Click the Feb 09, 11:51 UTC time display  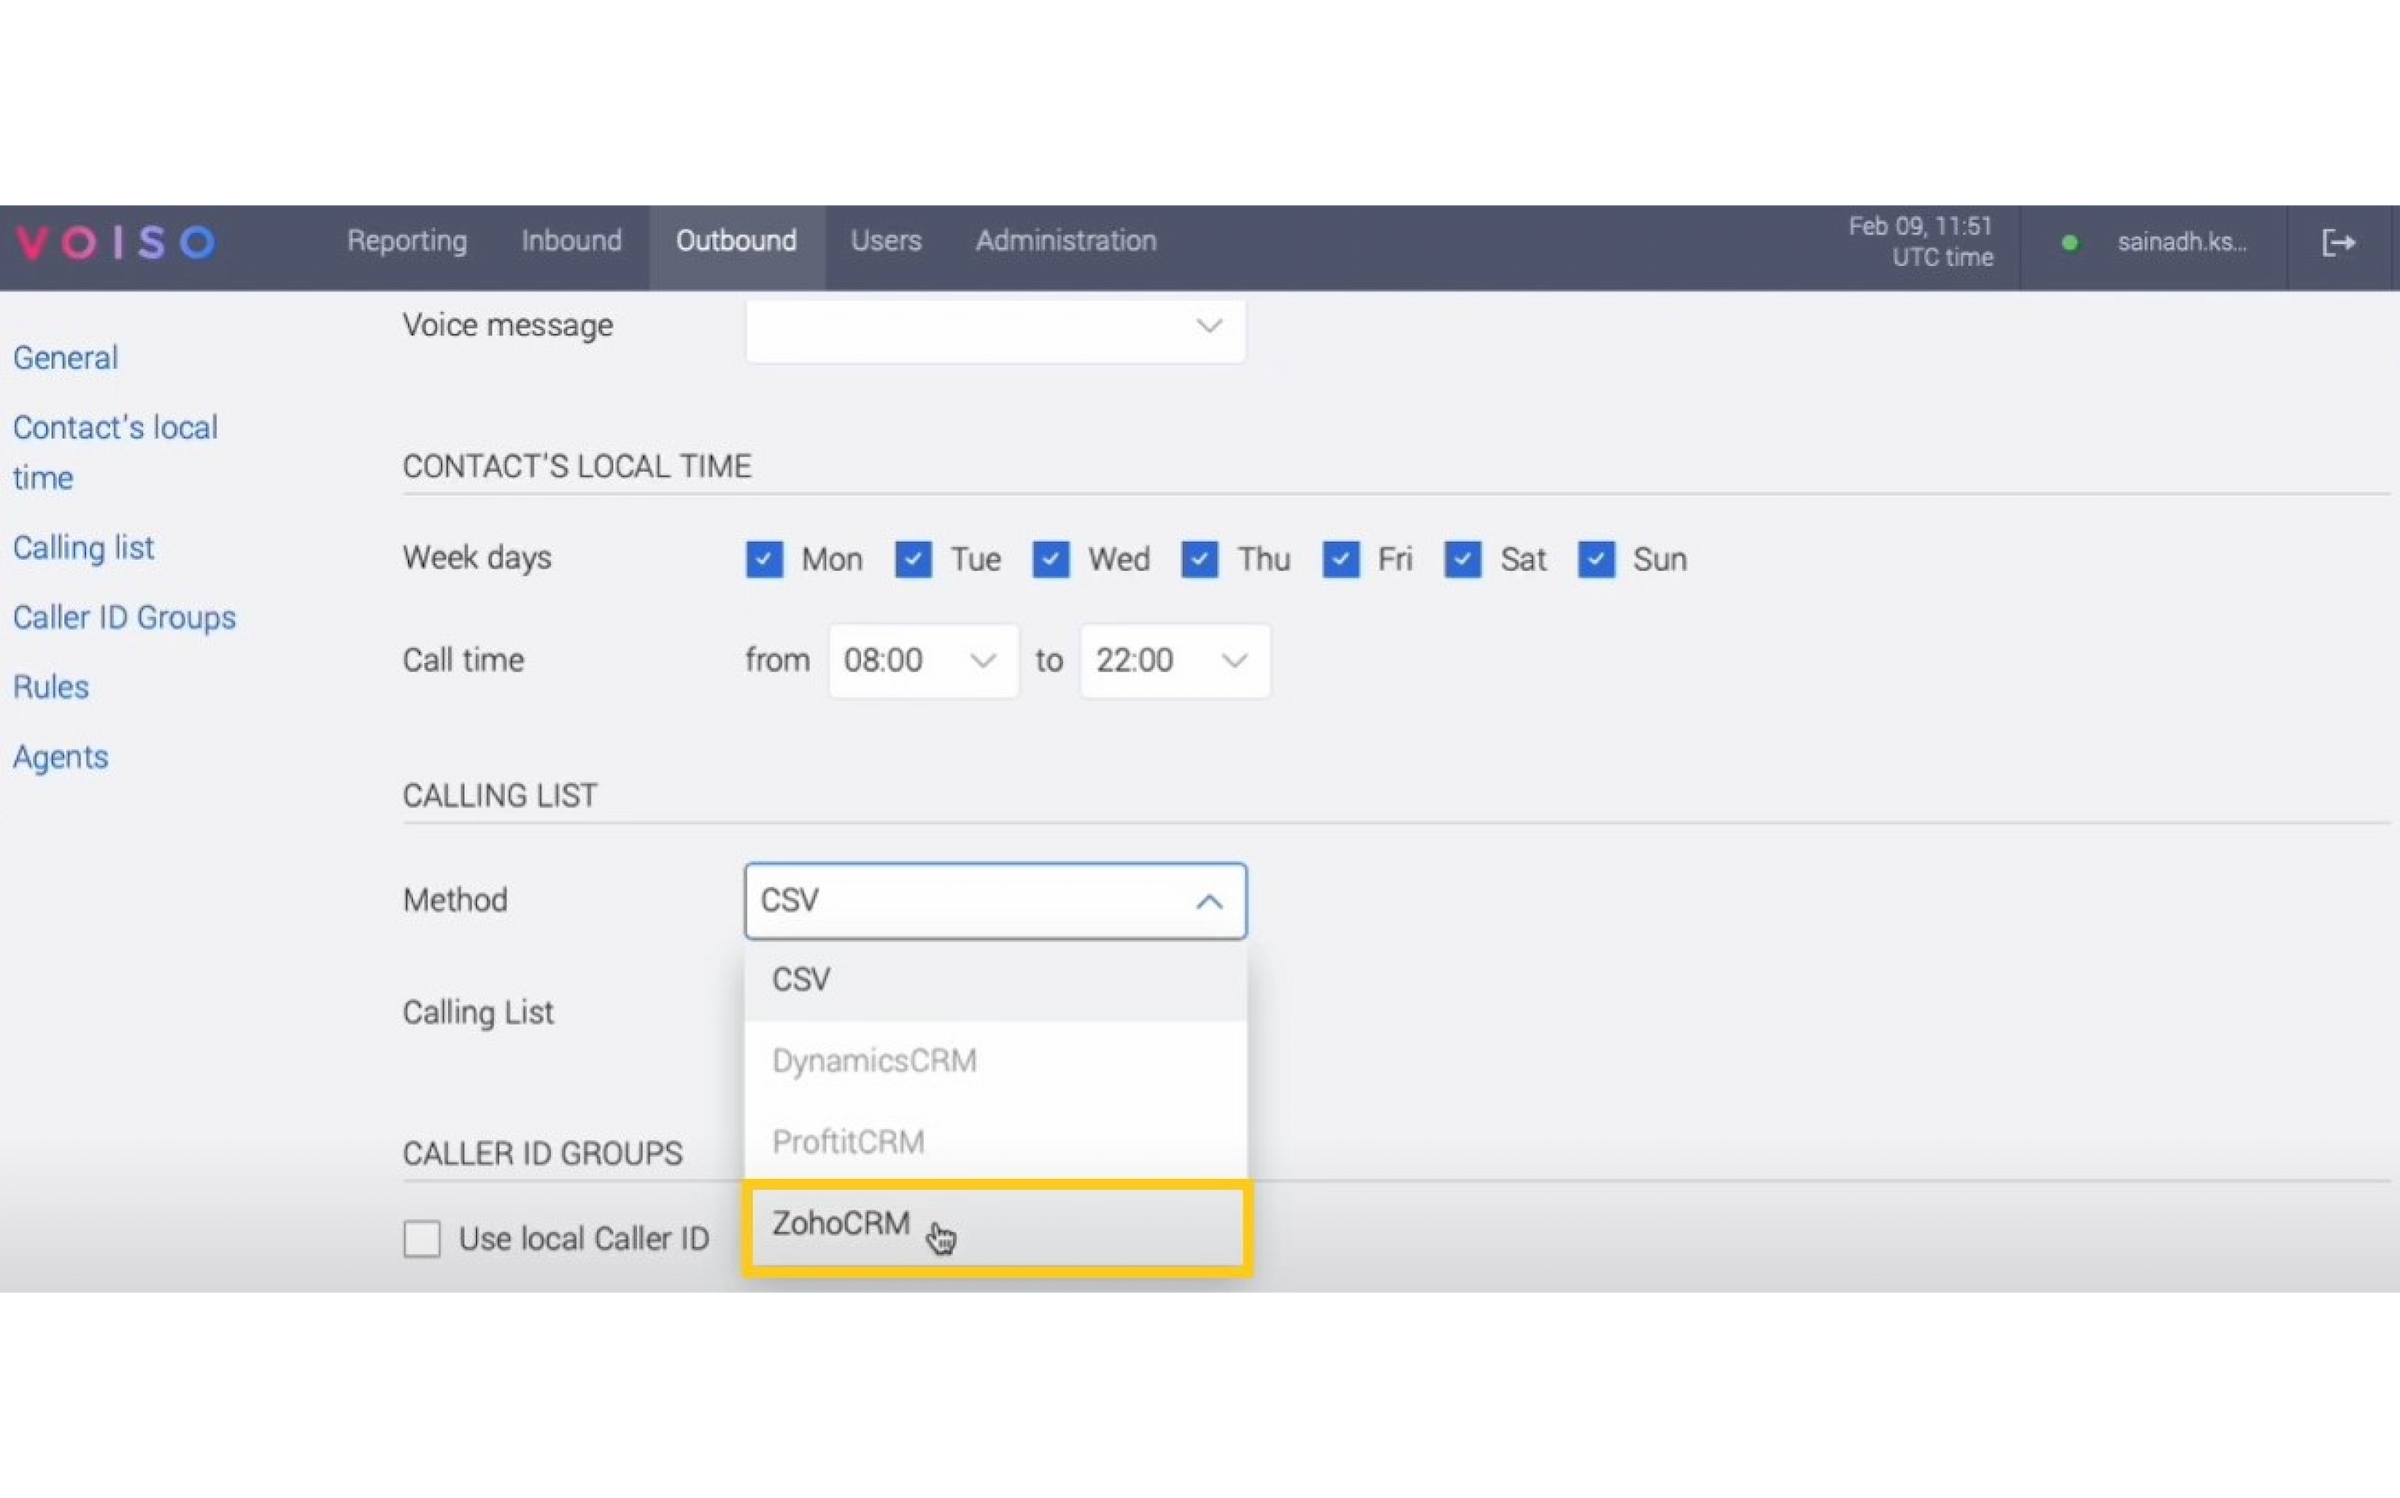point(1920,242)
